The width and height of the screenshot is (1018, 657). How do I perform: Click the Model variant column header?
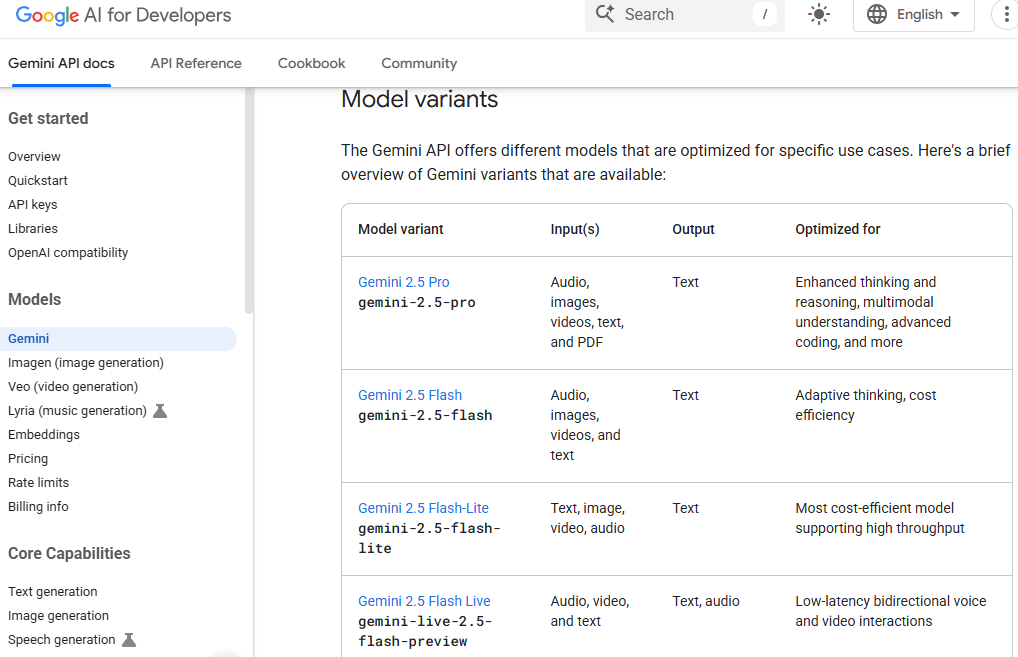coord(401,229)
